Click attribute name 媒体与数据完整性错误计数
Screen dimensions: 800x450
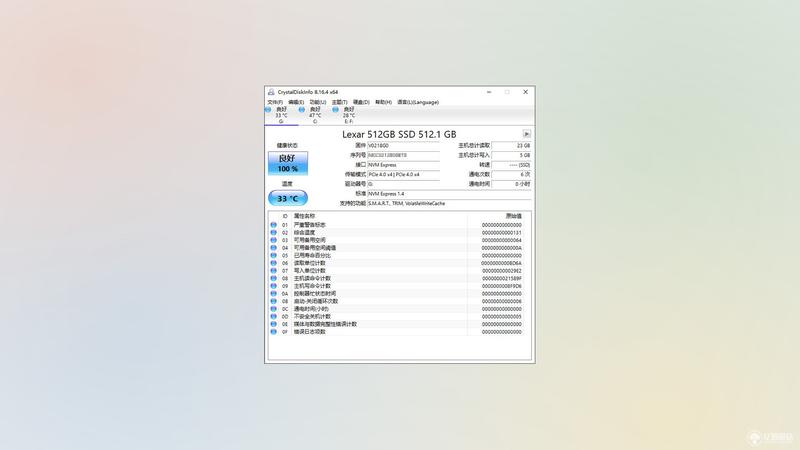[x=326, y=324]
